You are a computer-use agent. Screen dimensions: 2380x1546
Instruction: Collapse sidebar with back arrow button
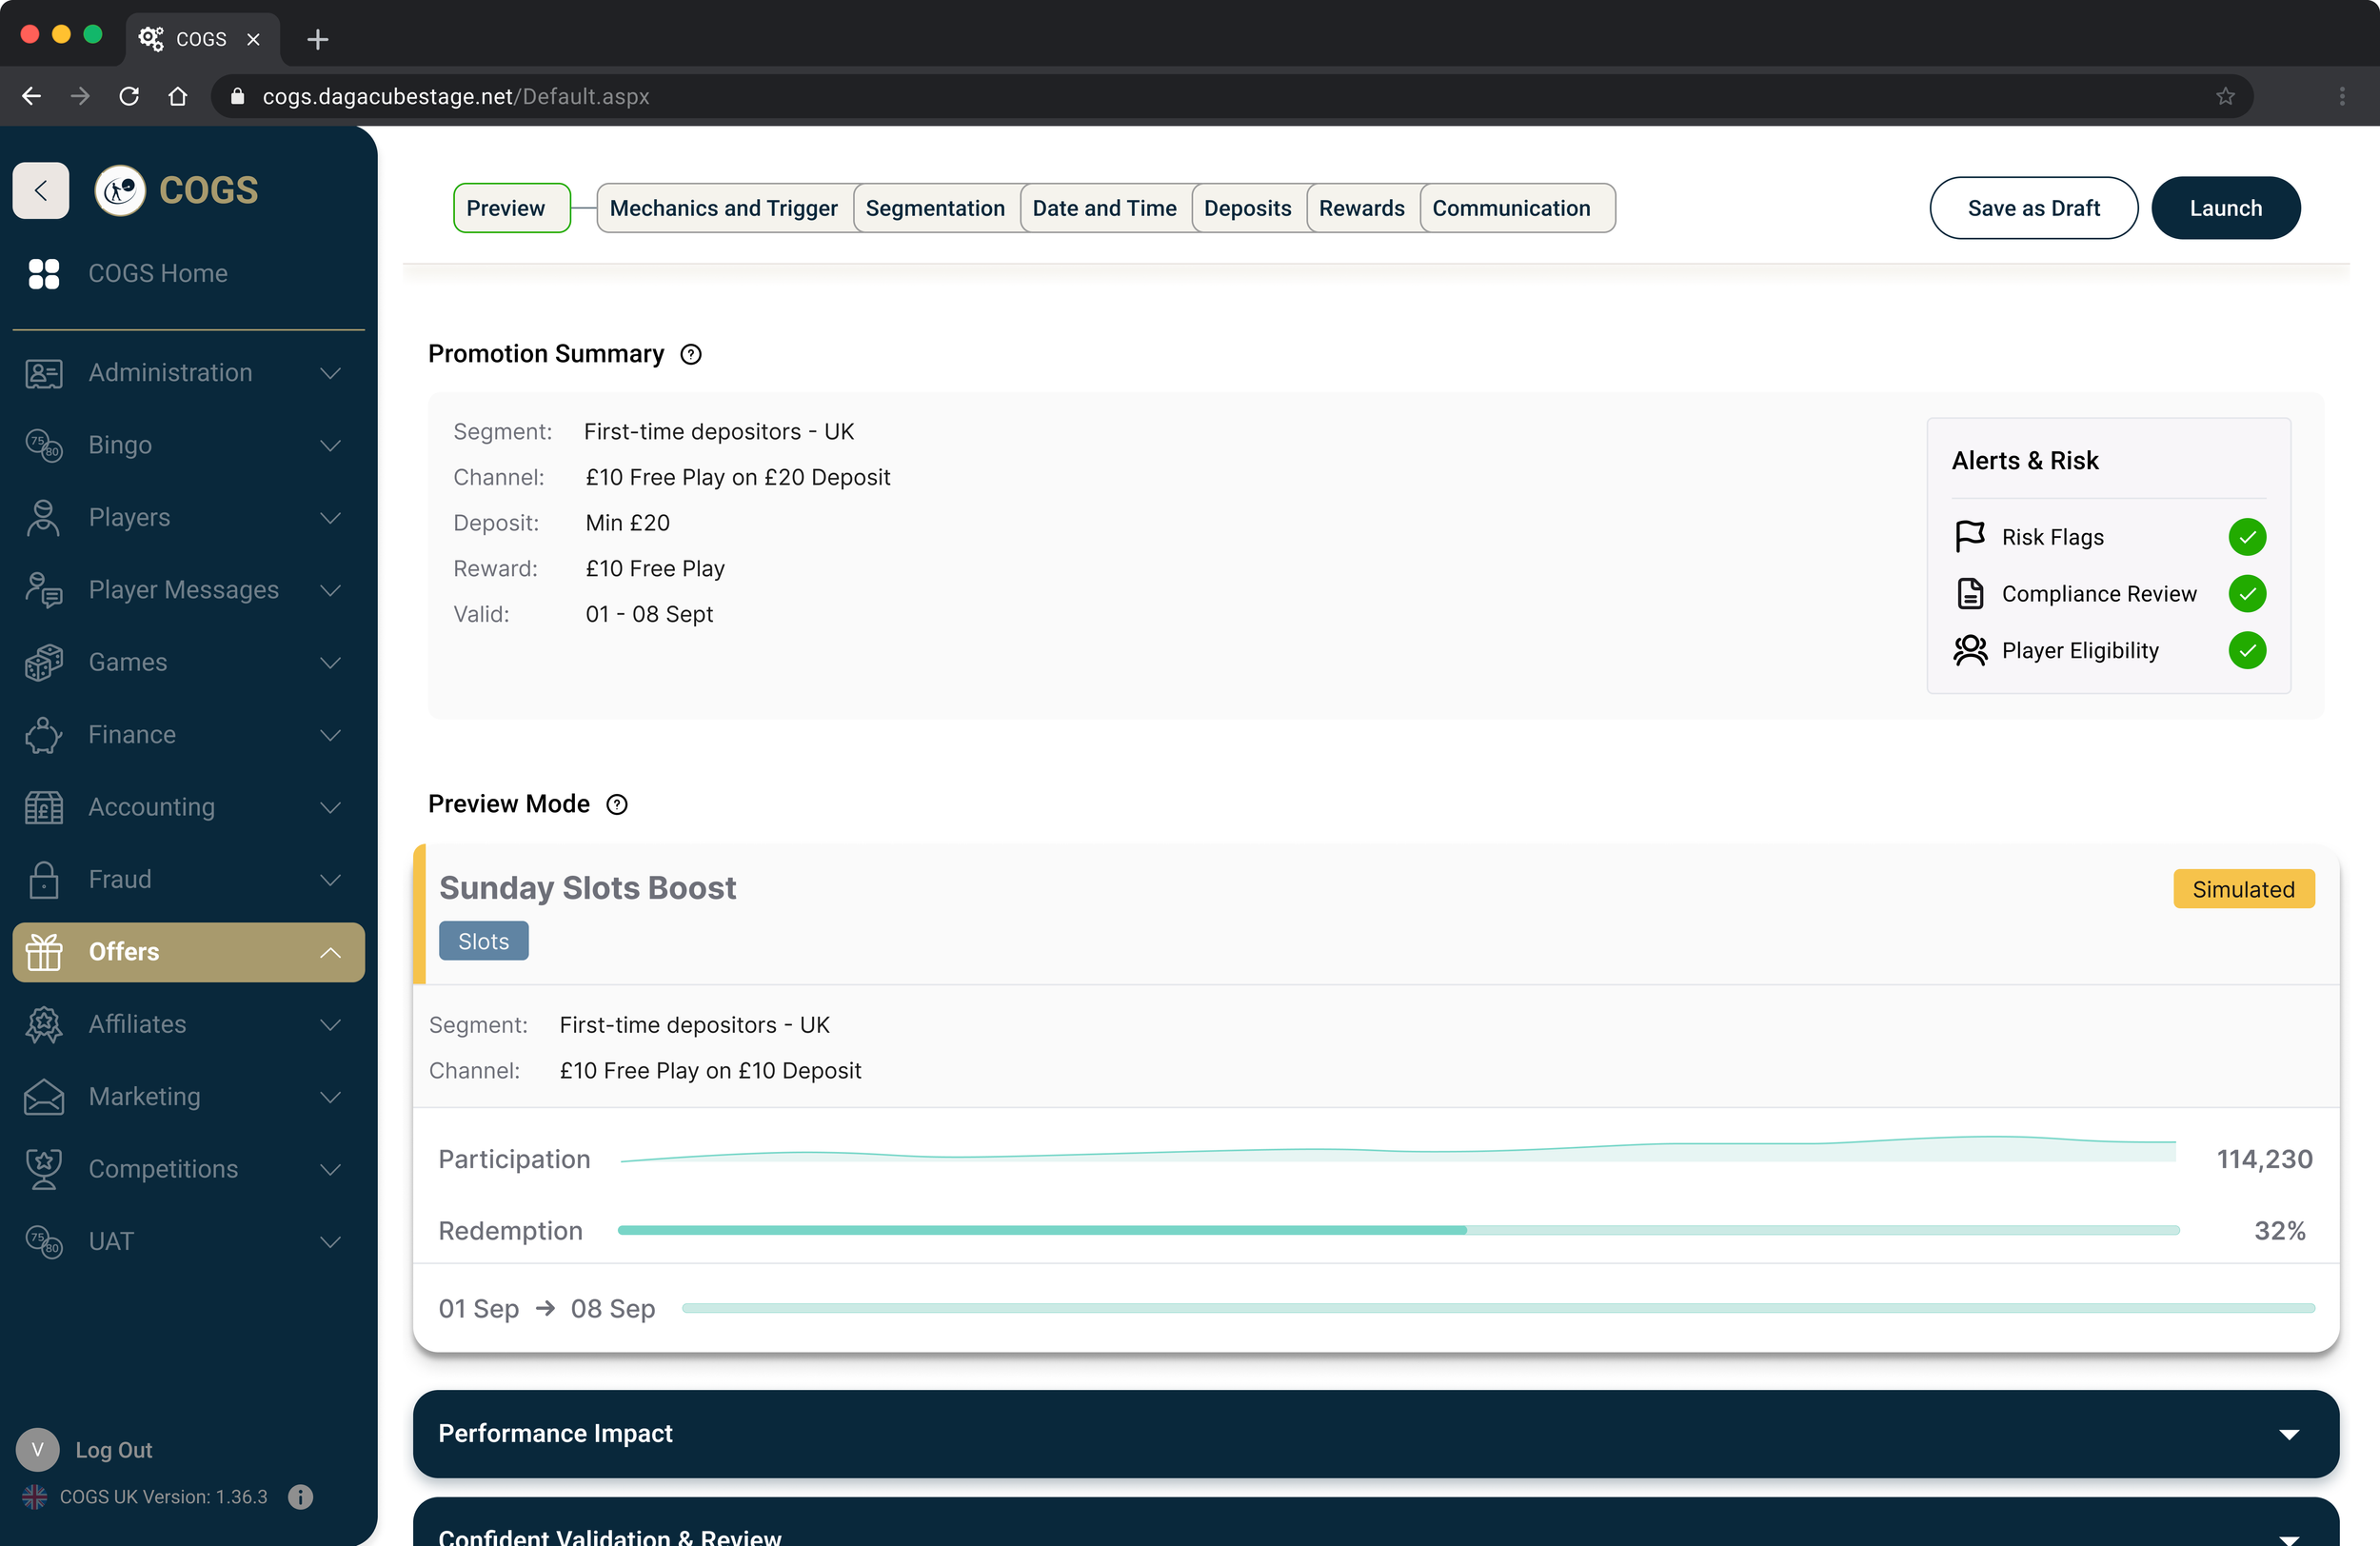41,190
